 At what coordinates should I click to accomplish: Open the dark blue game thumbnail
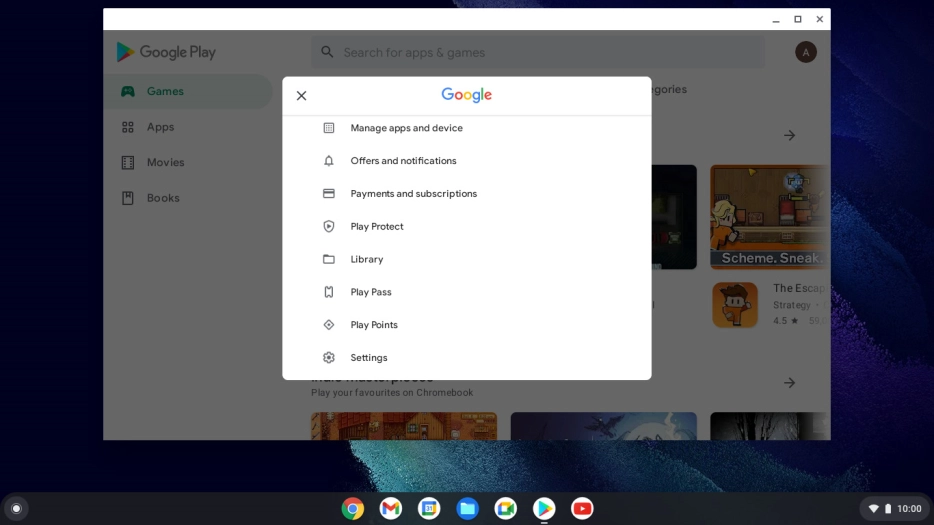point(603,426)
